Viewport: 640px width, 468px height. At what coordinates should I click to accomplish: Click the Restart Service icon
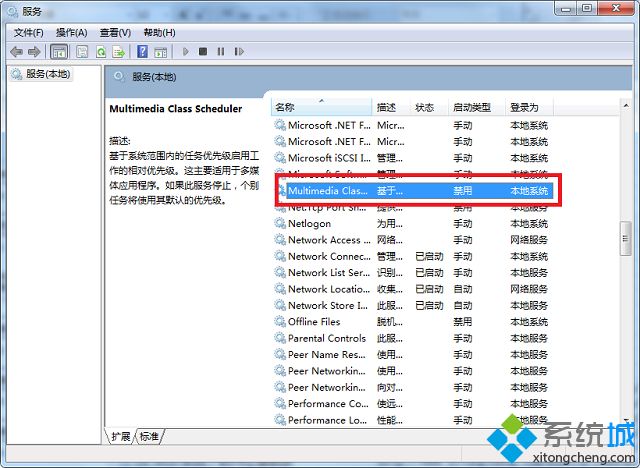[x=239, y=51]
